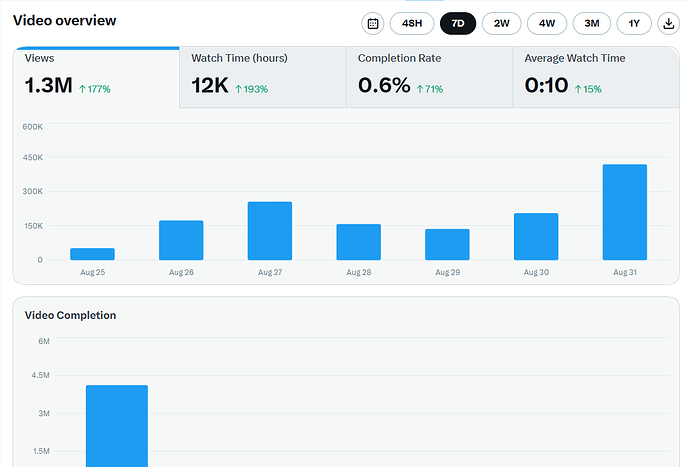Click the 600K y-axis label

pyautogui.click(x=33, y=127)
